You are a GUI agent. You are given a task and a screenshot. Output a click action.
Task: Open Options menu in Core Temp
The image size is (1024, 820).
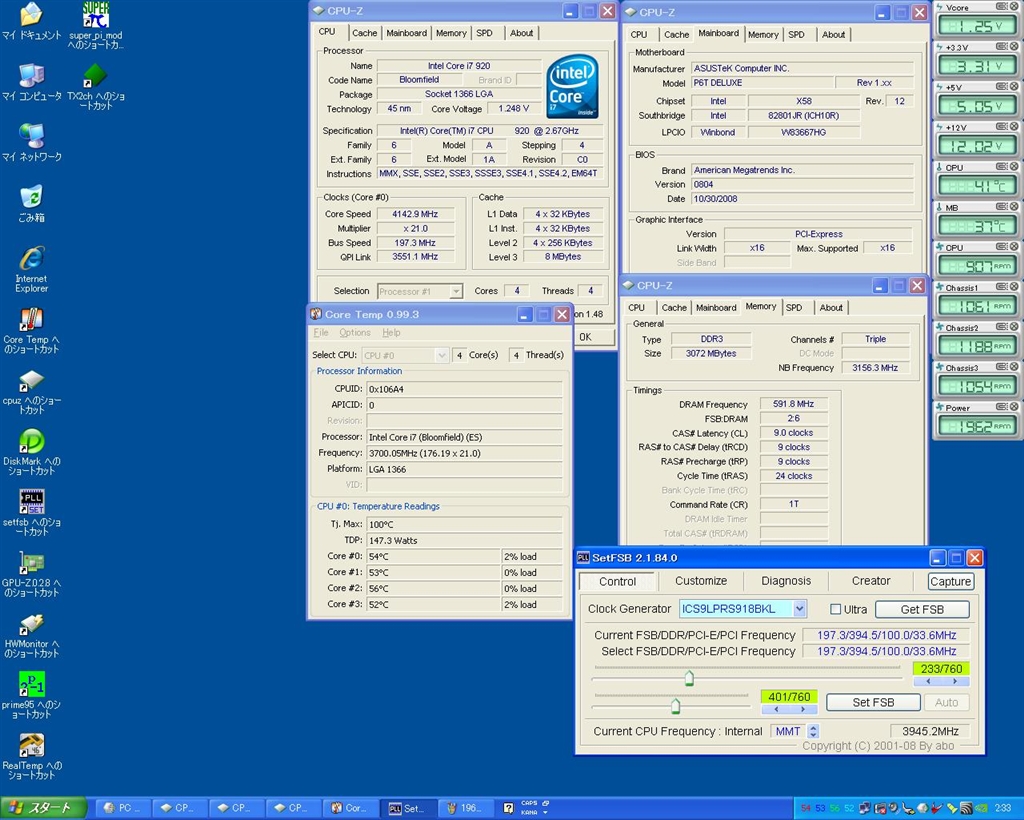354,333
